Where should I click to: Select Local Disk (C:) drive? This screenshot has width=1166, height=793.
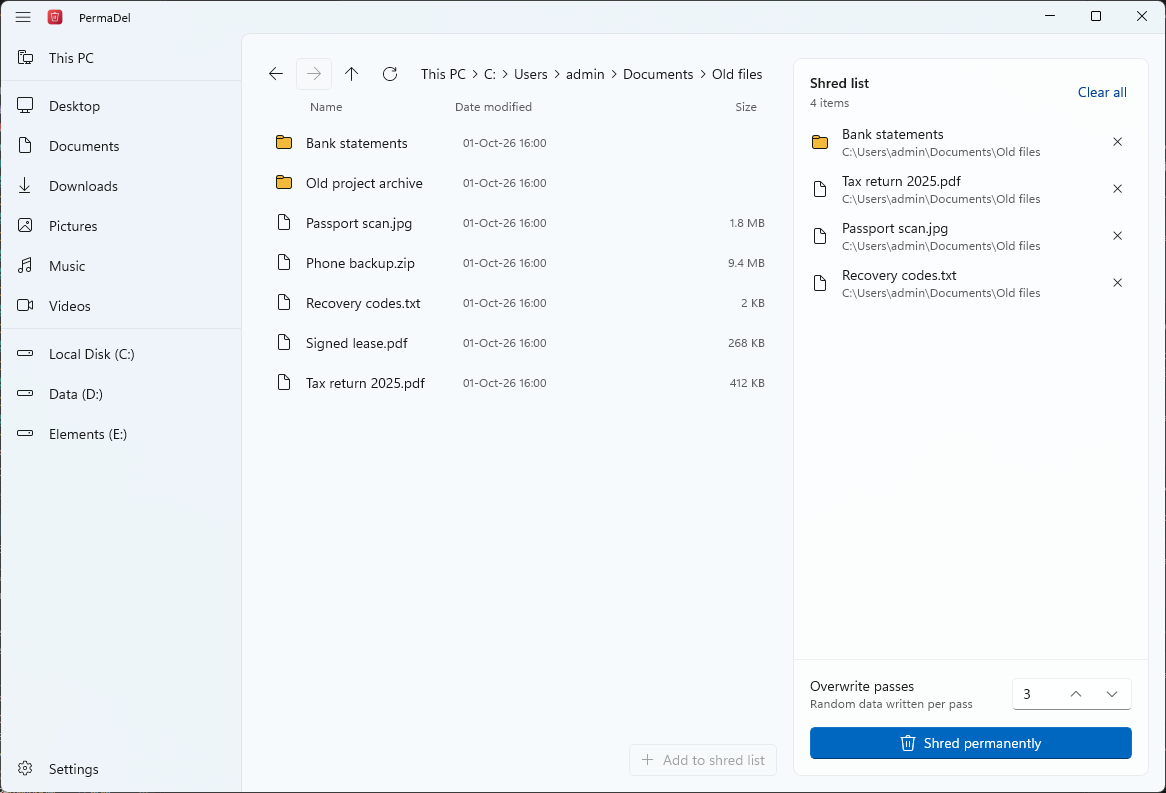tap(121, 354)
